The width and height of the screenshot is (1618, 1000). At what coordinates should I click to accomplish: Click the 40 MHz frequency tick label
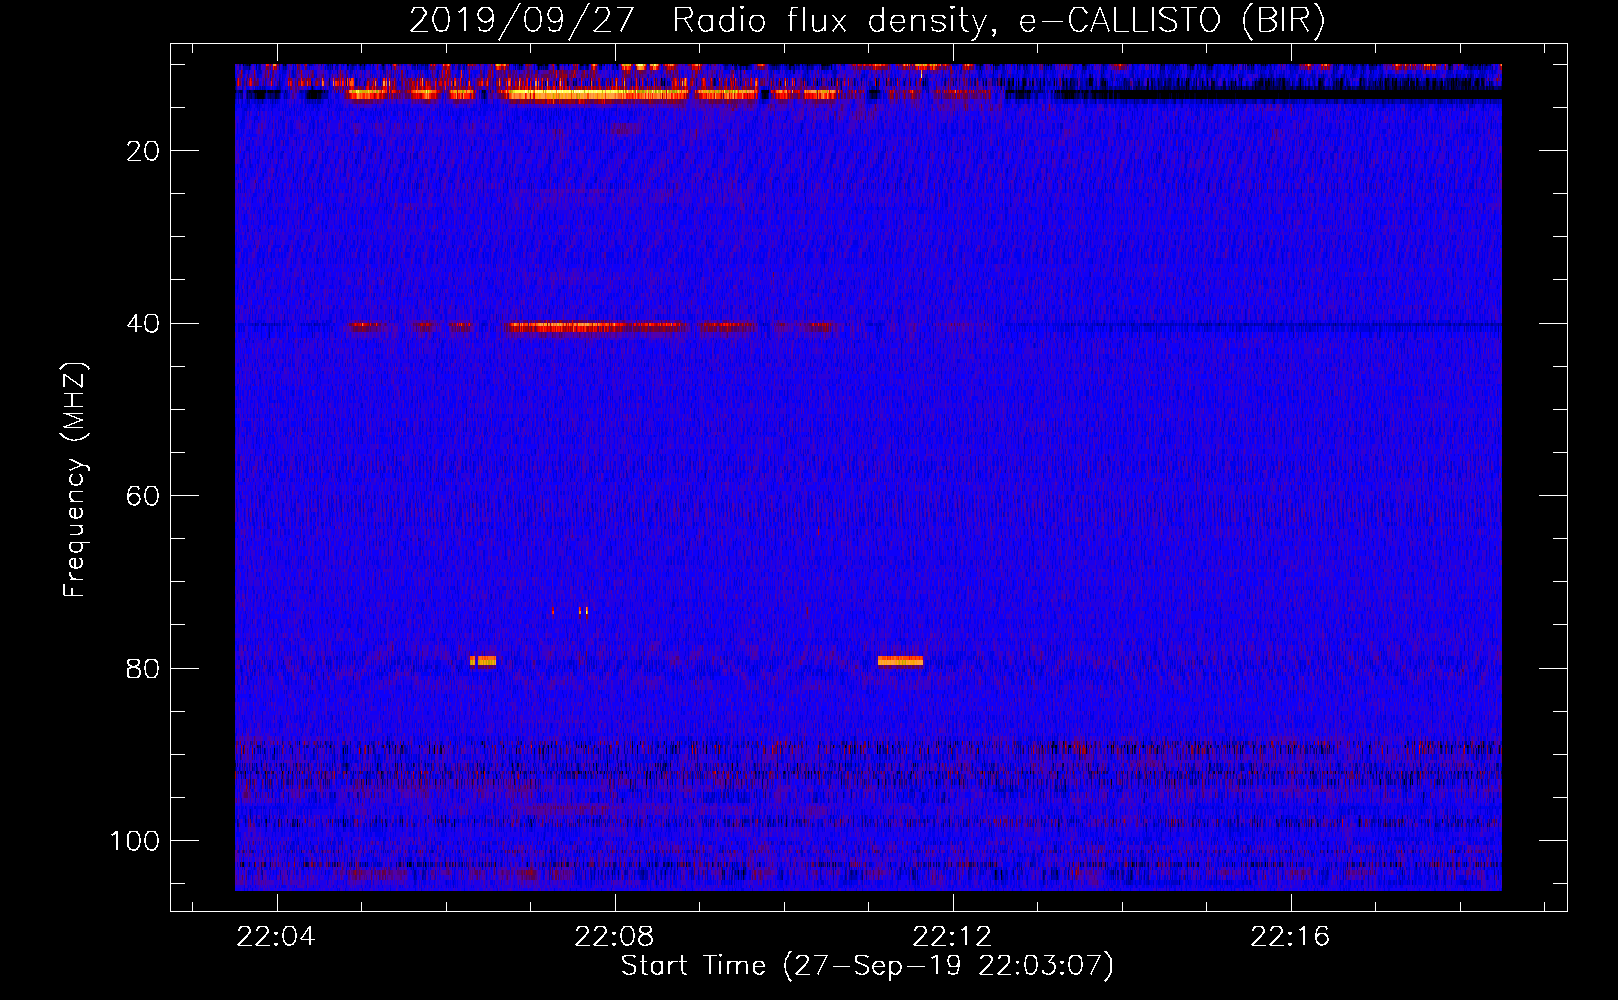[144, 324]
